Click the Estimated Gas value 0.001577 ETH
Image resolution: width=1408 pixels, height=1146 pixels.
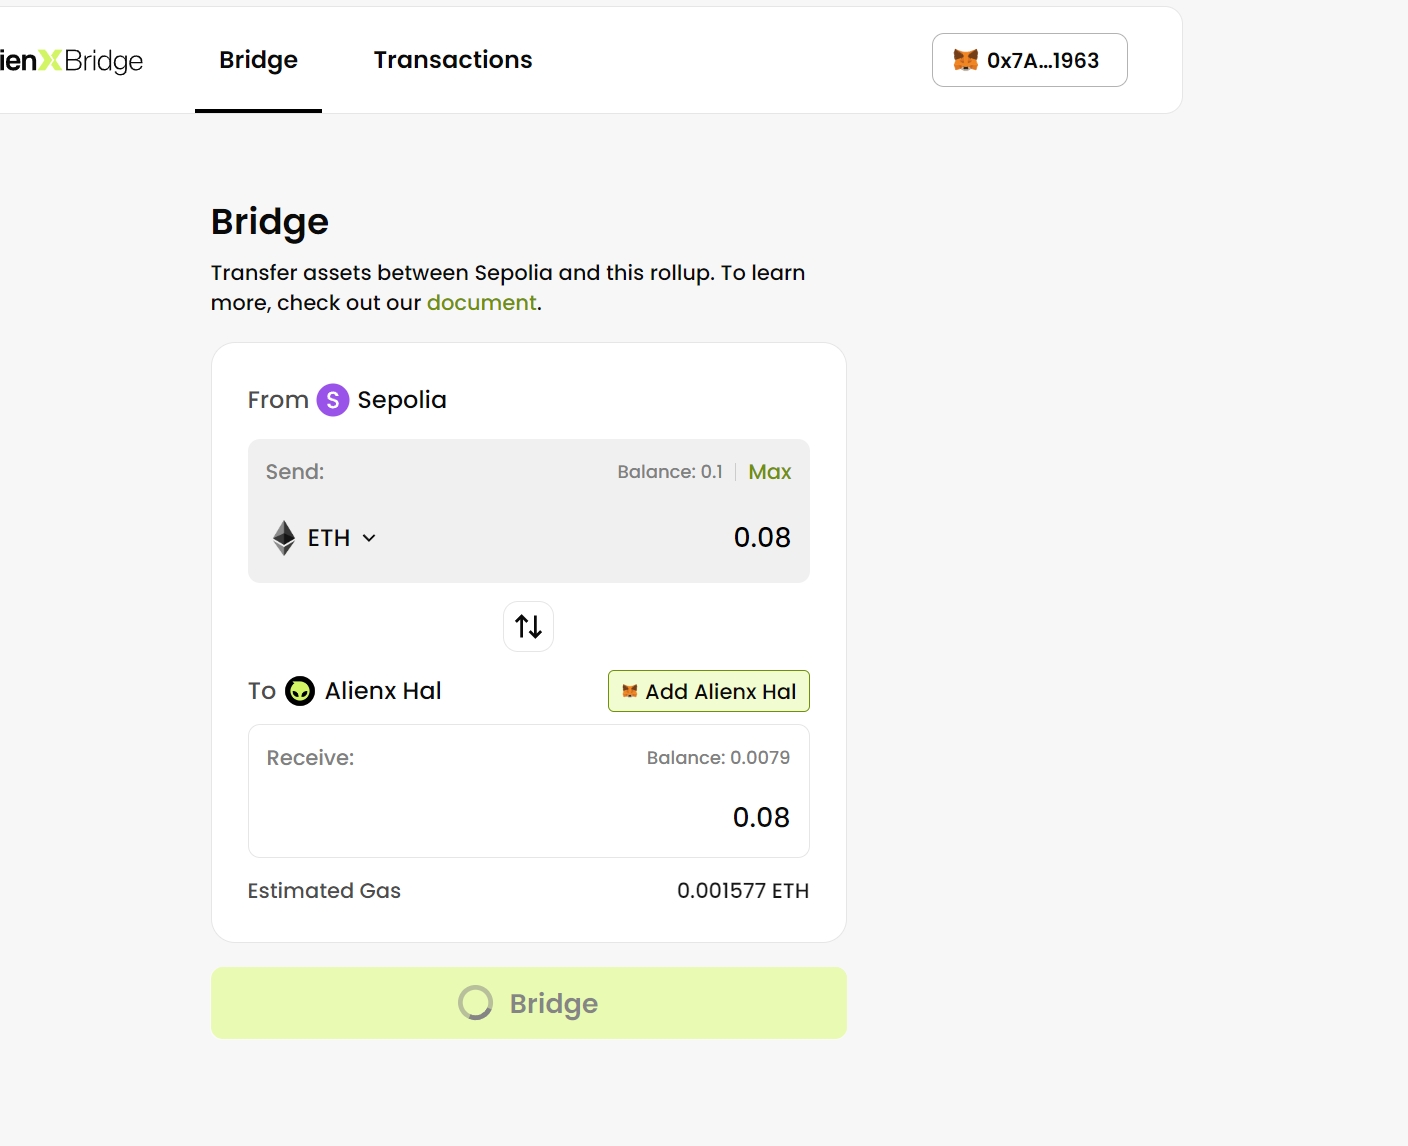742,891
